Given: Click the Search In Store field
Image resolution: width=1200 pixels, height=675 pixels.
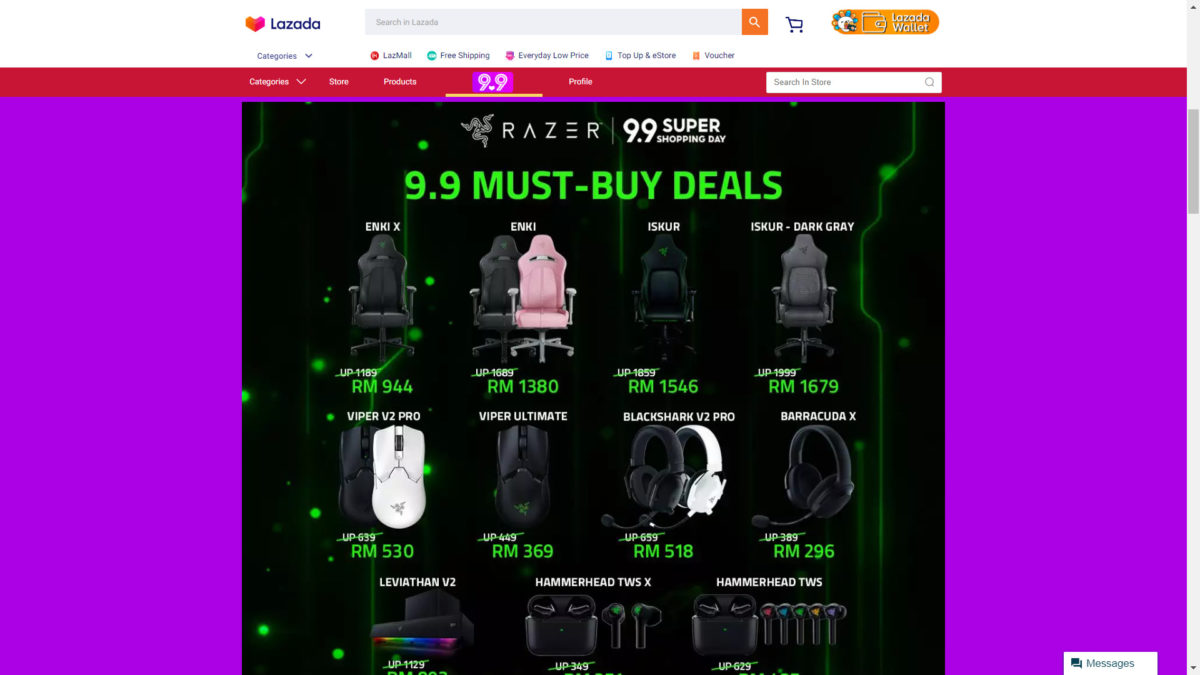Looking at the screenshot, I should click(x=853, y=82).
